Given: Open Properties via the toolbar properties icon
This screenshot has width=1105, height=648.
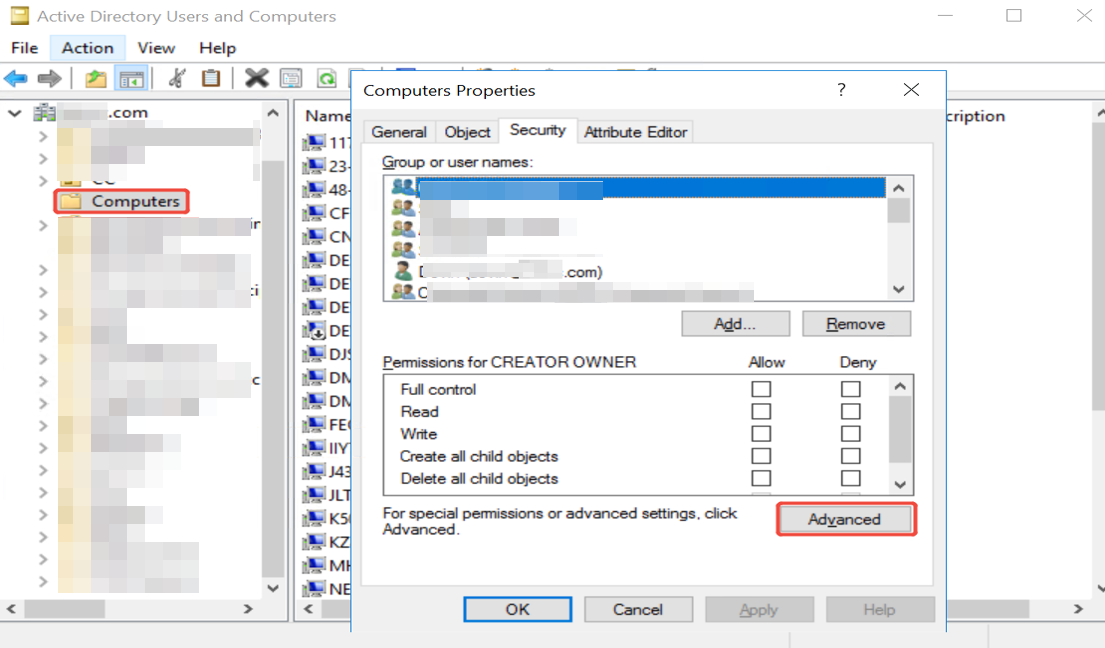Looking at the screenshot, I should point(291,77).
